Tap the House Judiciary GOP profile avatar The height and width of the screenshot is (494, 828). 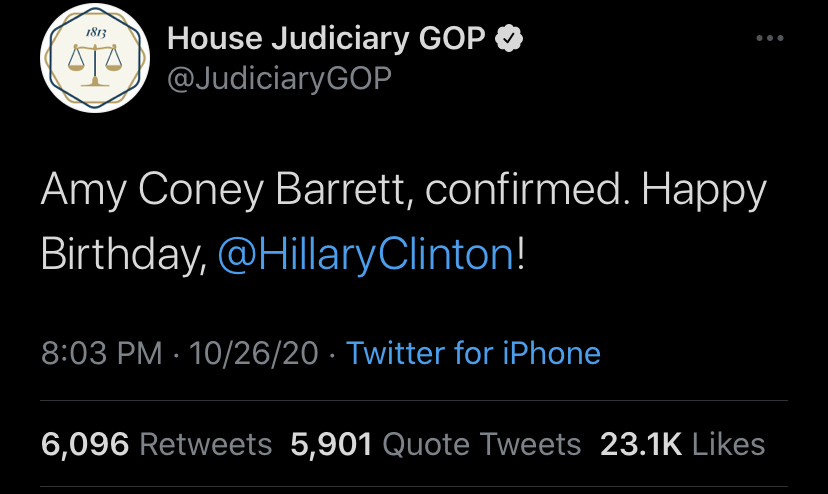tap(95, 58)
